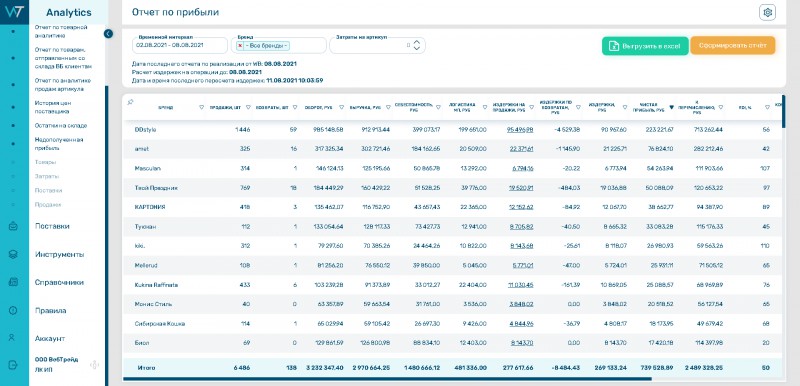This screenshot has height=386, width=800.
Task: Decrease the Затраты на артикул value
Action: pos(417,48)
